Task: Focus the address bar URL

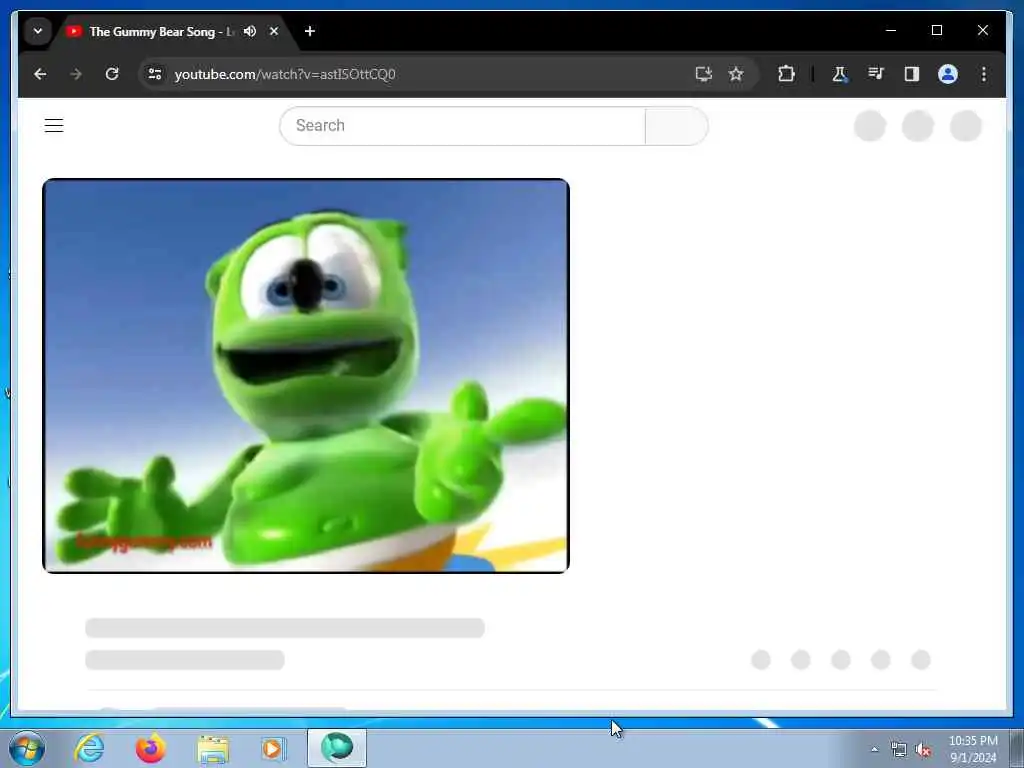Action: [285, 74]
